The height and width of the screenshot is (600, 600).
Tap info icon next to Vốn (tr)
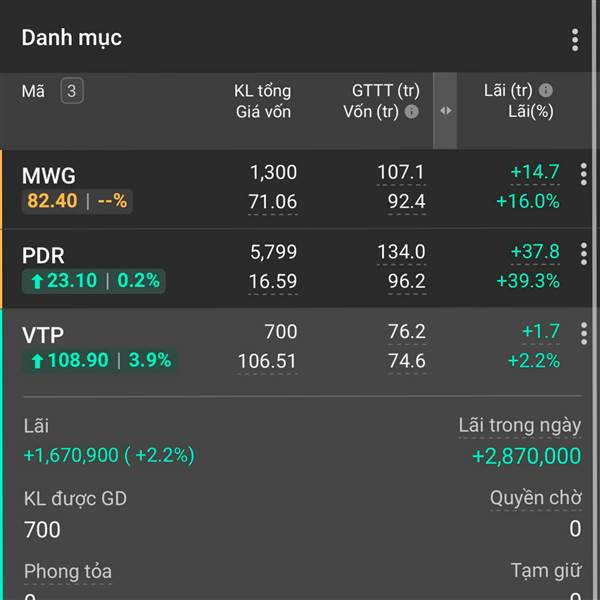411,112
